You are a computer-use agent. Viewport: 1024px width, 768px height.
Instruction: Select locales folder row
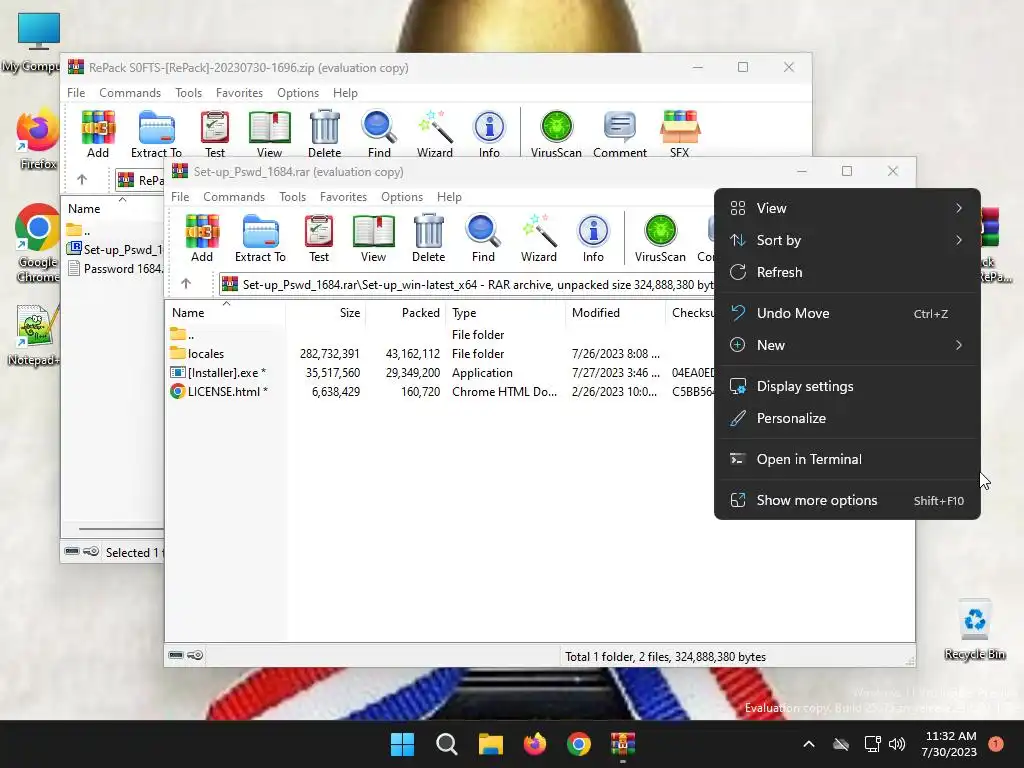coord(440,354)
